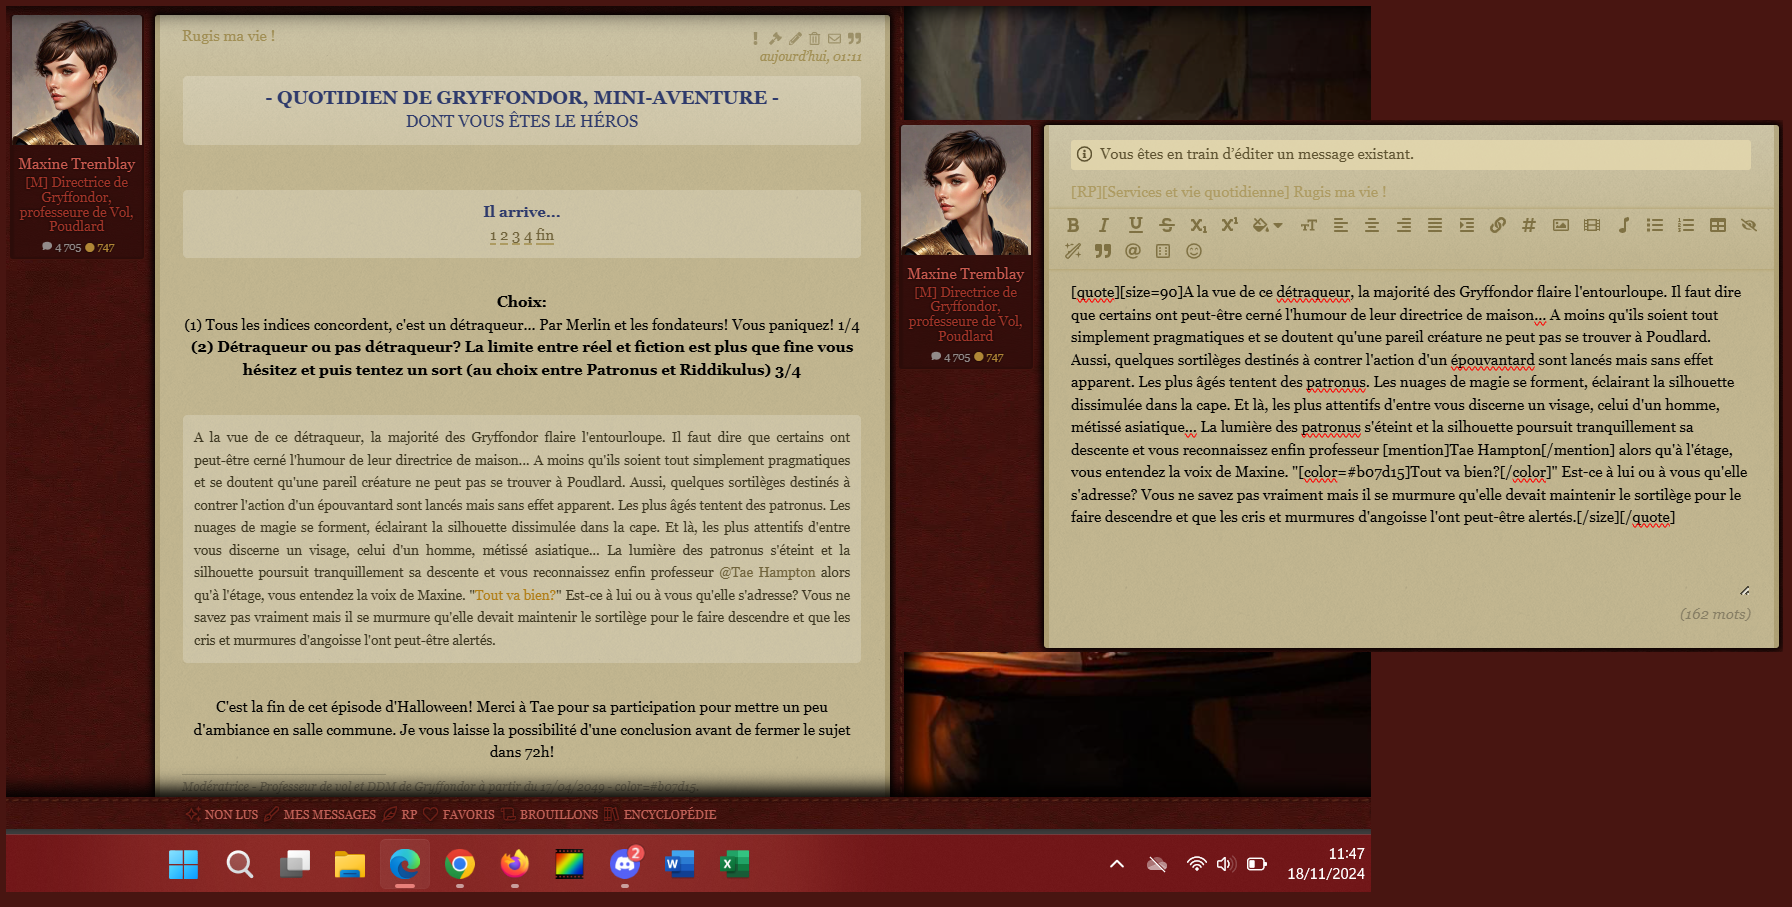Center the text in the editor

tap(1372, 225)
